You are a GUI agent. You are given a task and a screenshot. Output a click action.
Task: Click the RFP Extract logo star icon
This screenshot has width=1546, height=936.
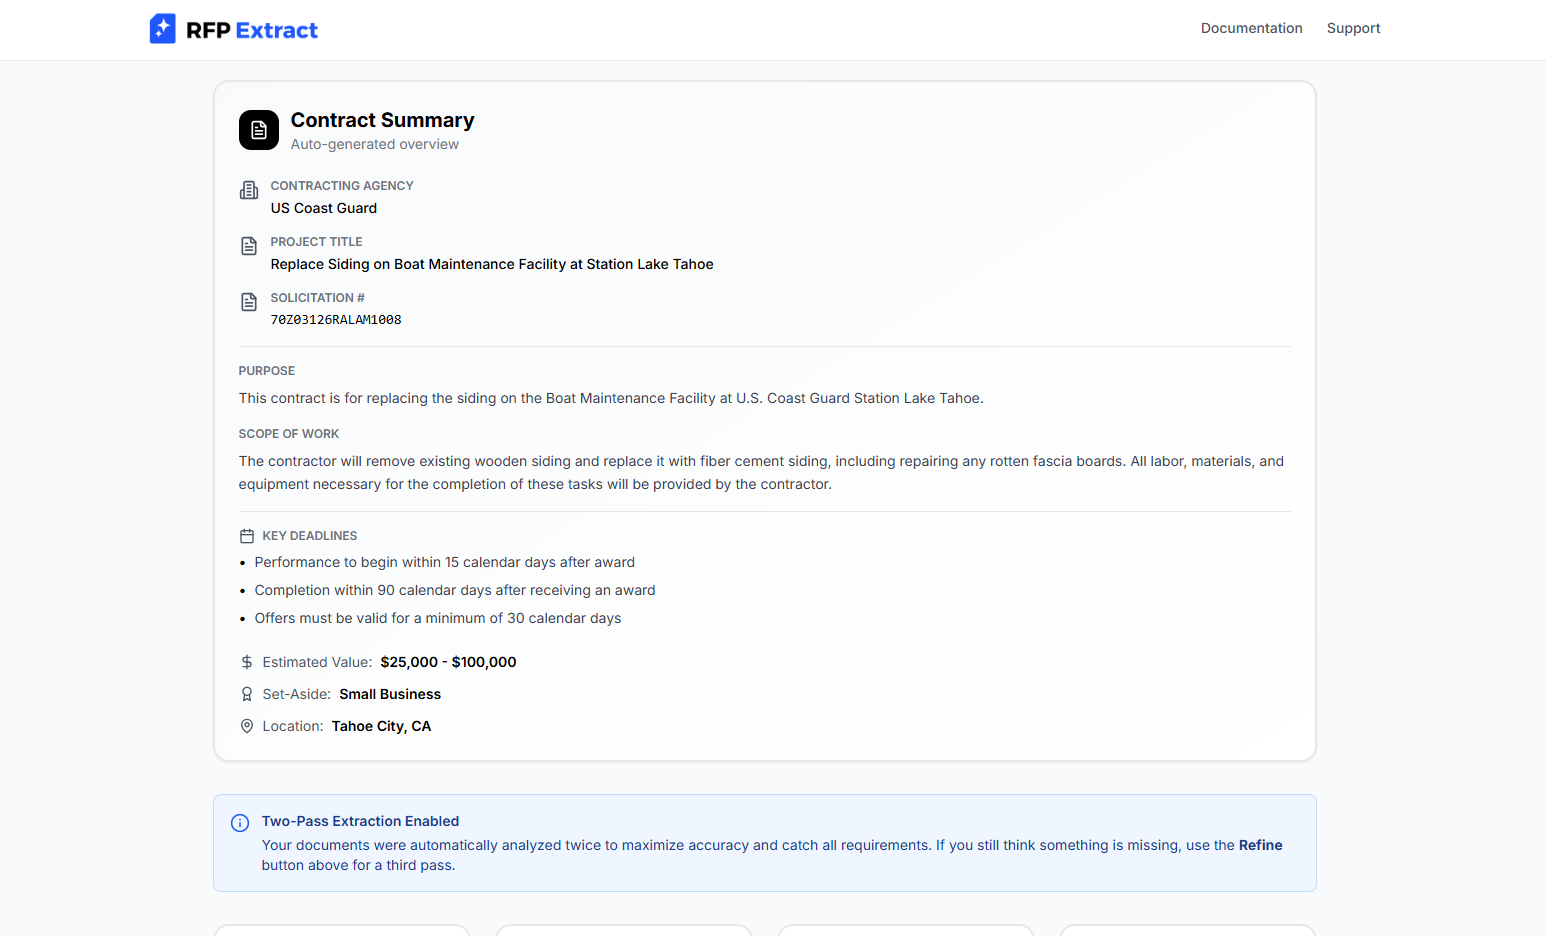click(x=162, y=28)
